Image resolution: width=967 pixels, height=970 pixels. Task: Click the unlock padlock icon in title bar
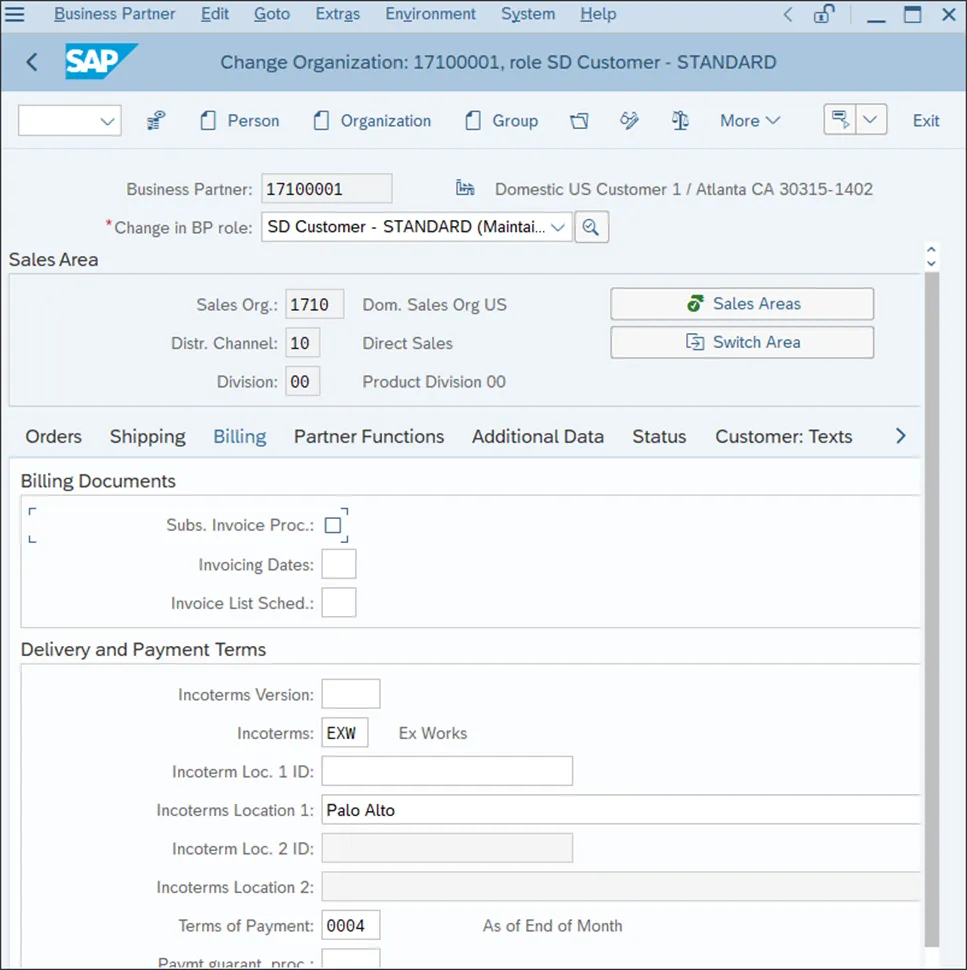click(823, 14)
